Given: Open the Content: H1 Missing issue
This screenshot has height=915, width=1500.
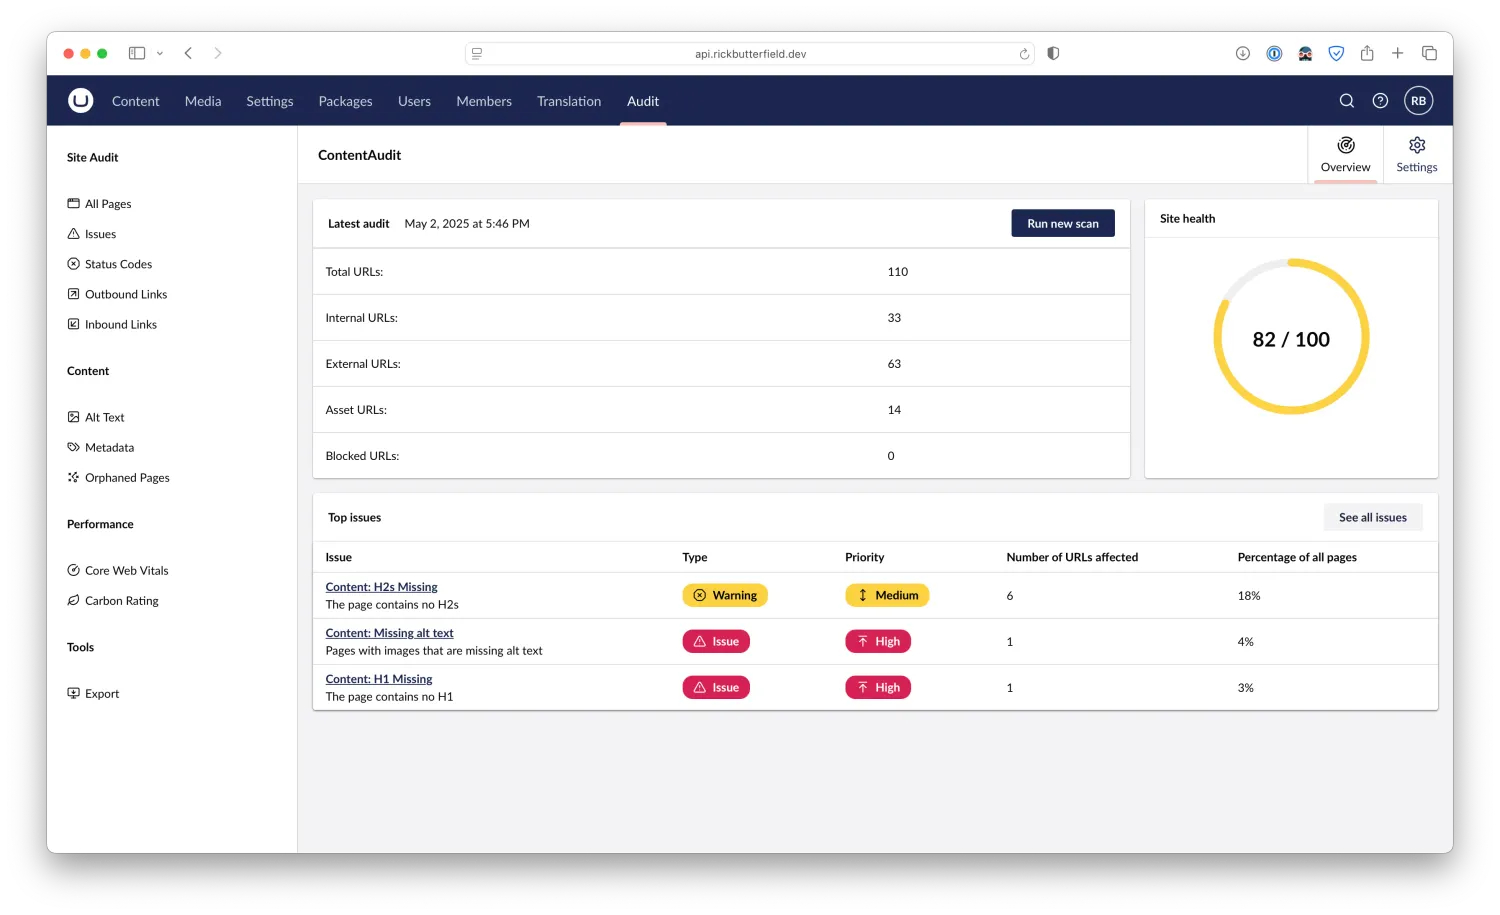Looking at the screenshot, I should pyautogui.click(x=378, y=678).
